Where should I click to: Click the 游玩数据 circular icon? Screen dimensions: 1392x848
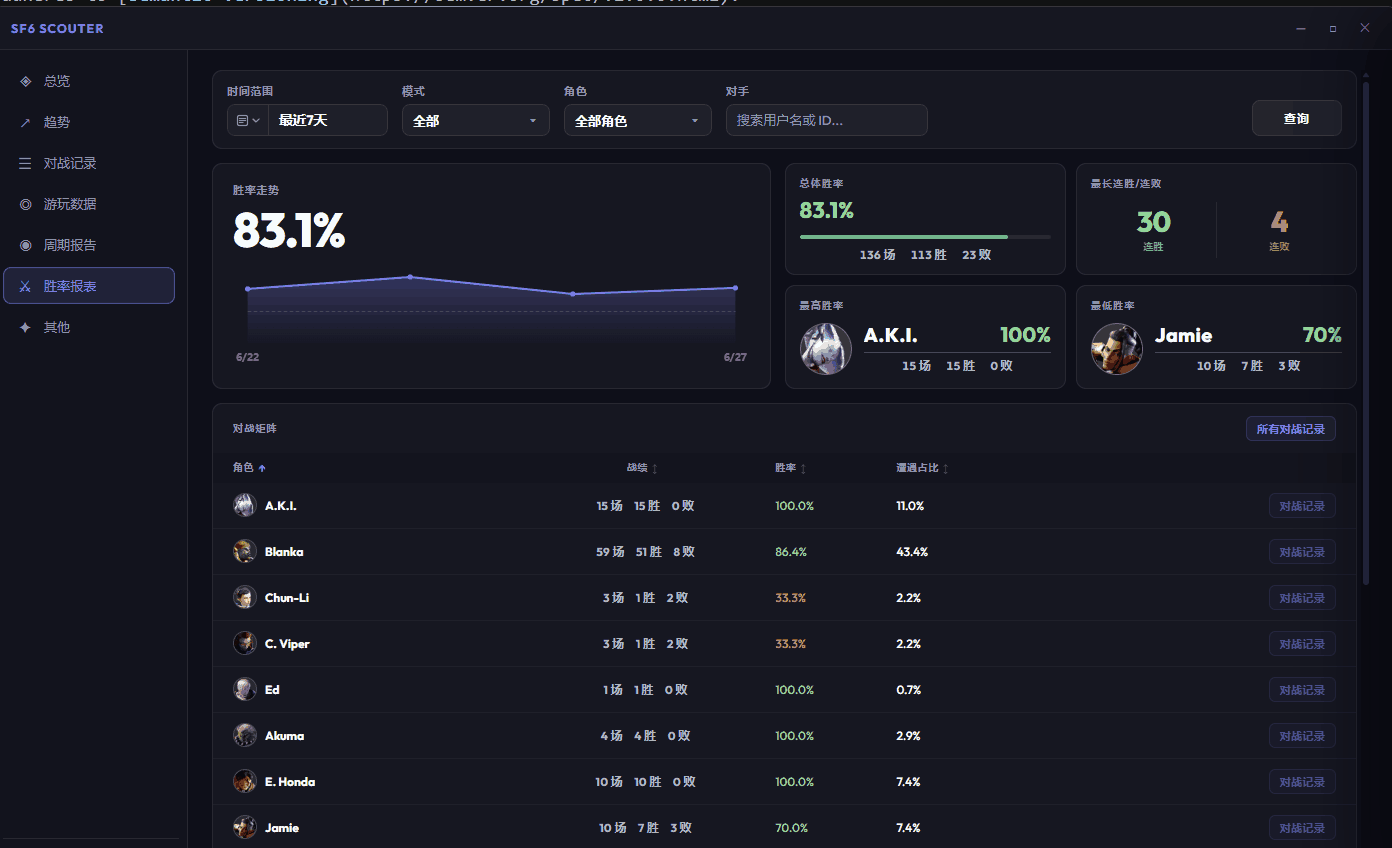click(x=26, y=204)
